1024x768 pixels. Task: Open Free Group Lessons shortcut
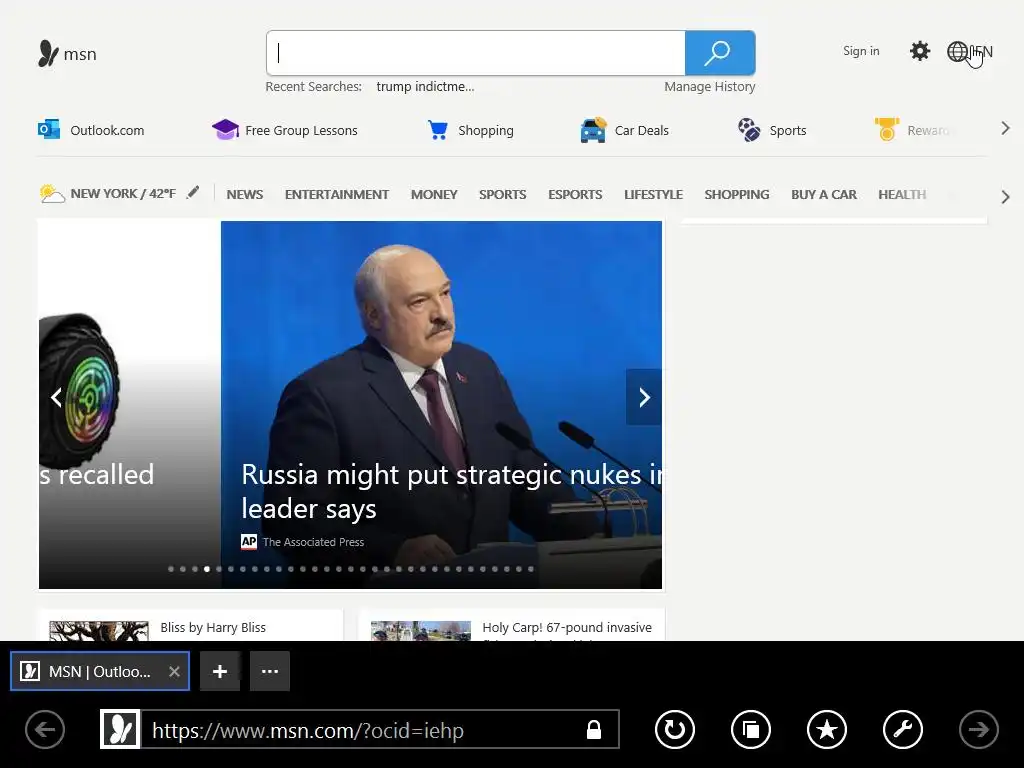tap(285, 130)
